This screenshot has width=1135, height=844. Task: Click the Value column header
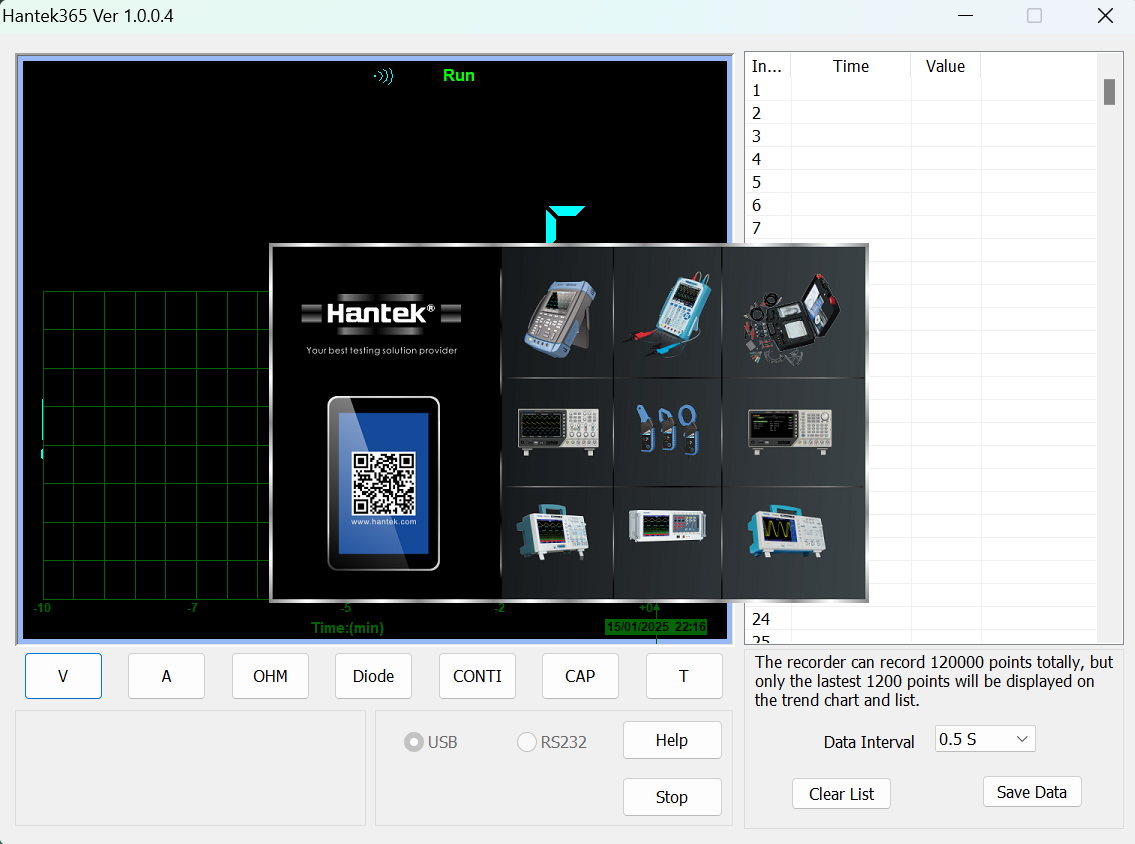(x=945, y=66)
